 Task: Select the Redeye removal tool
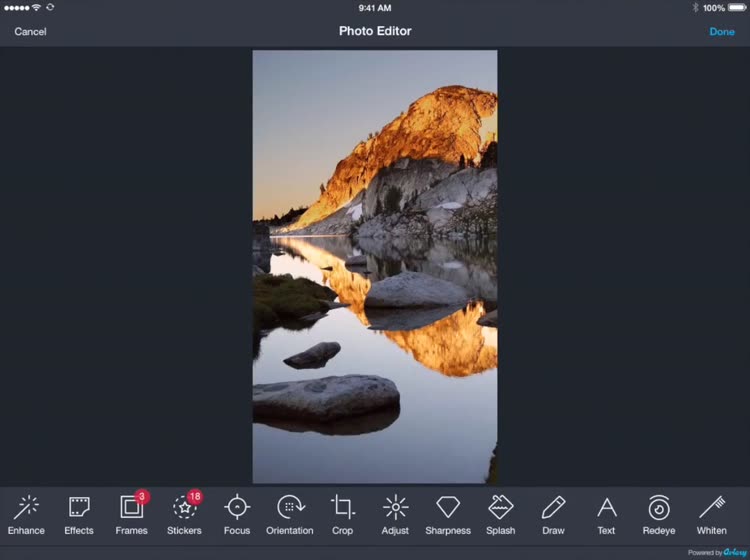659,515
